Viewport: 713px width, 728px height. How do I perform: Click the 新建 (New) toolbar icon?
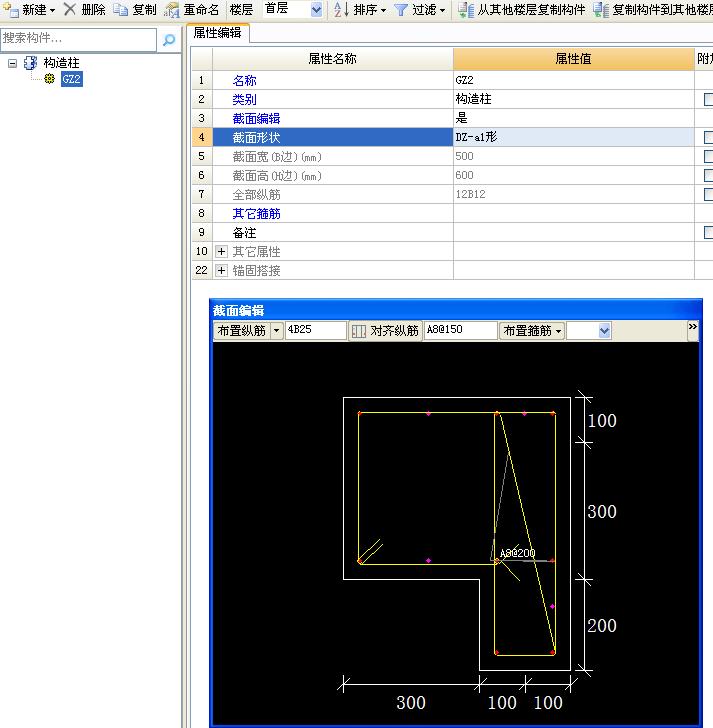click(11, 9)
